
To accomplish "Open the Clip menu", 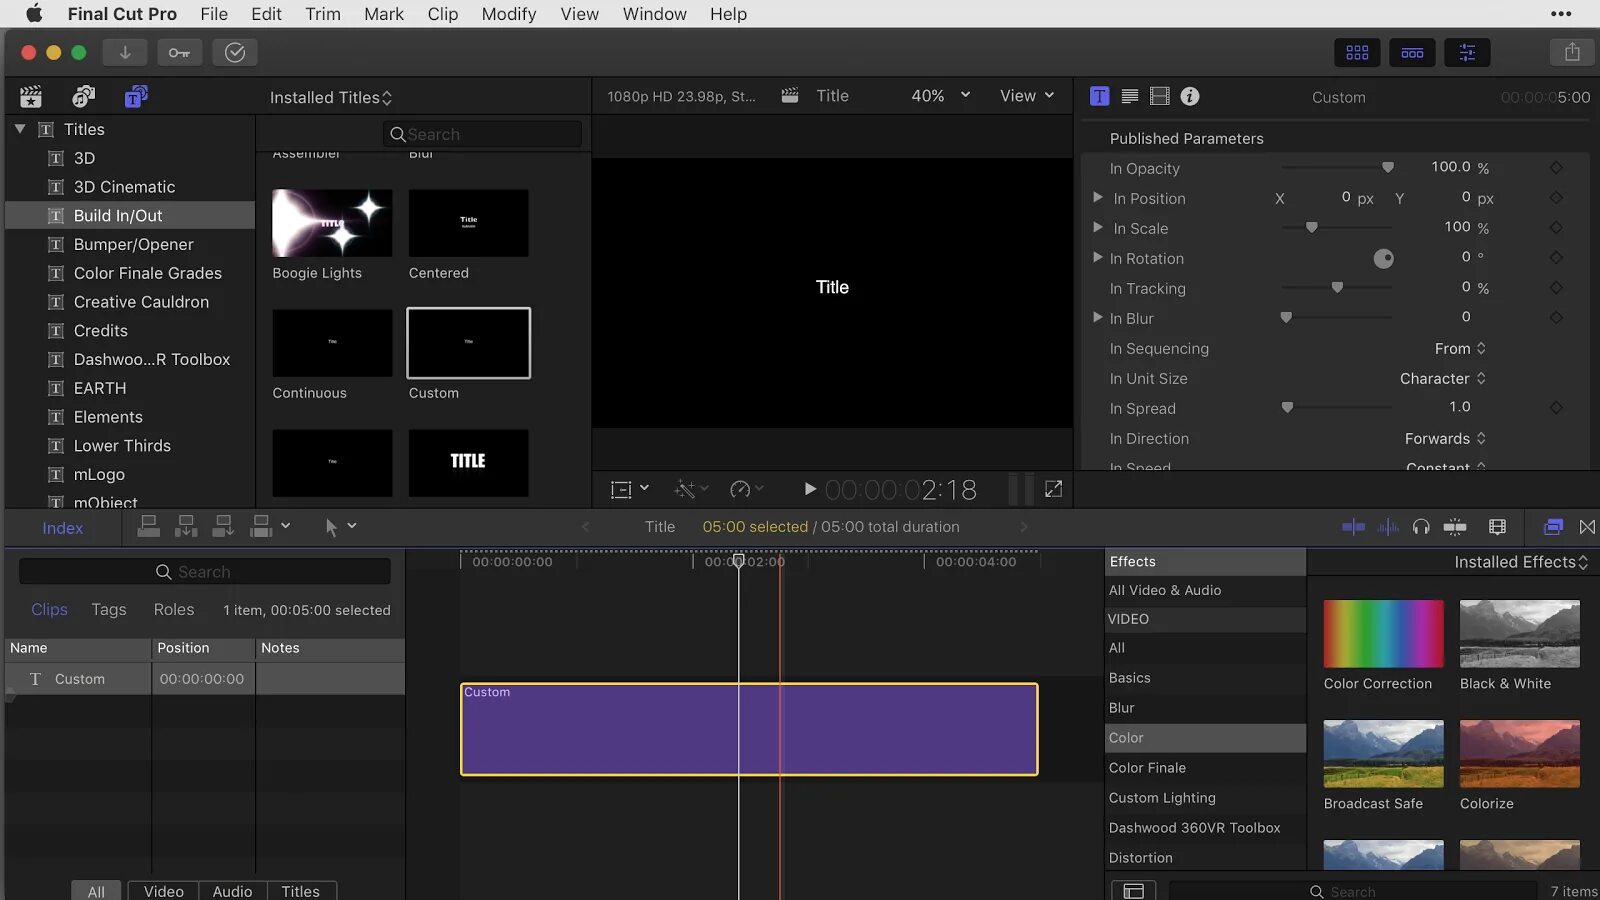I will (x=443, y=14).
